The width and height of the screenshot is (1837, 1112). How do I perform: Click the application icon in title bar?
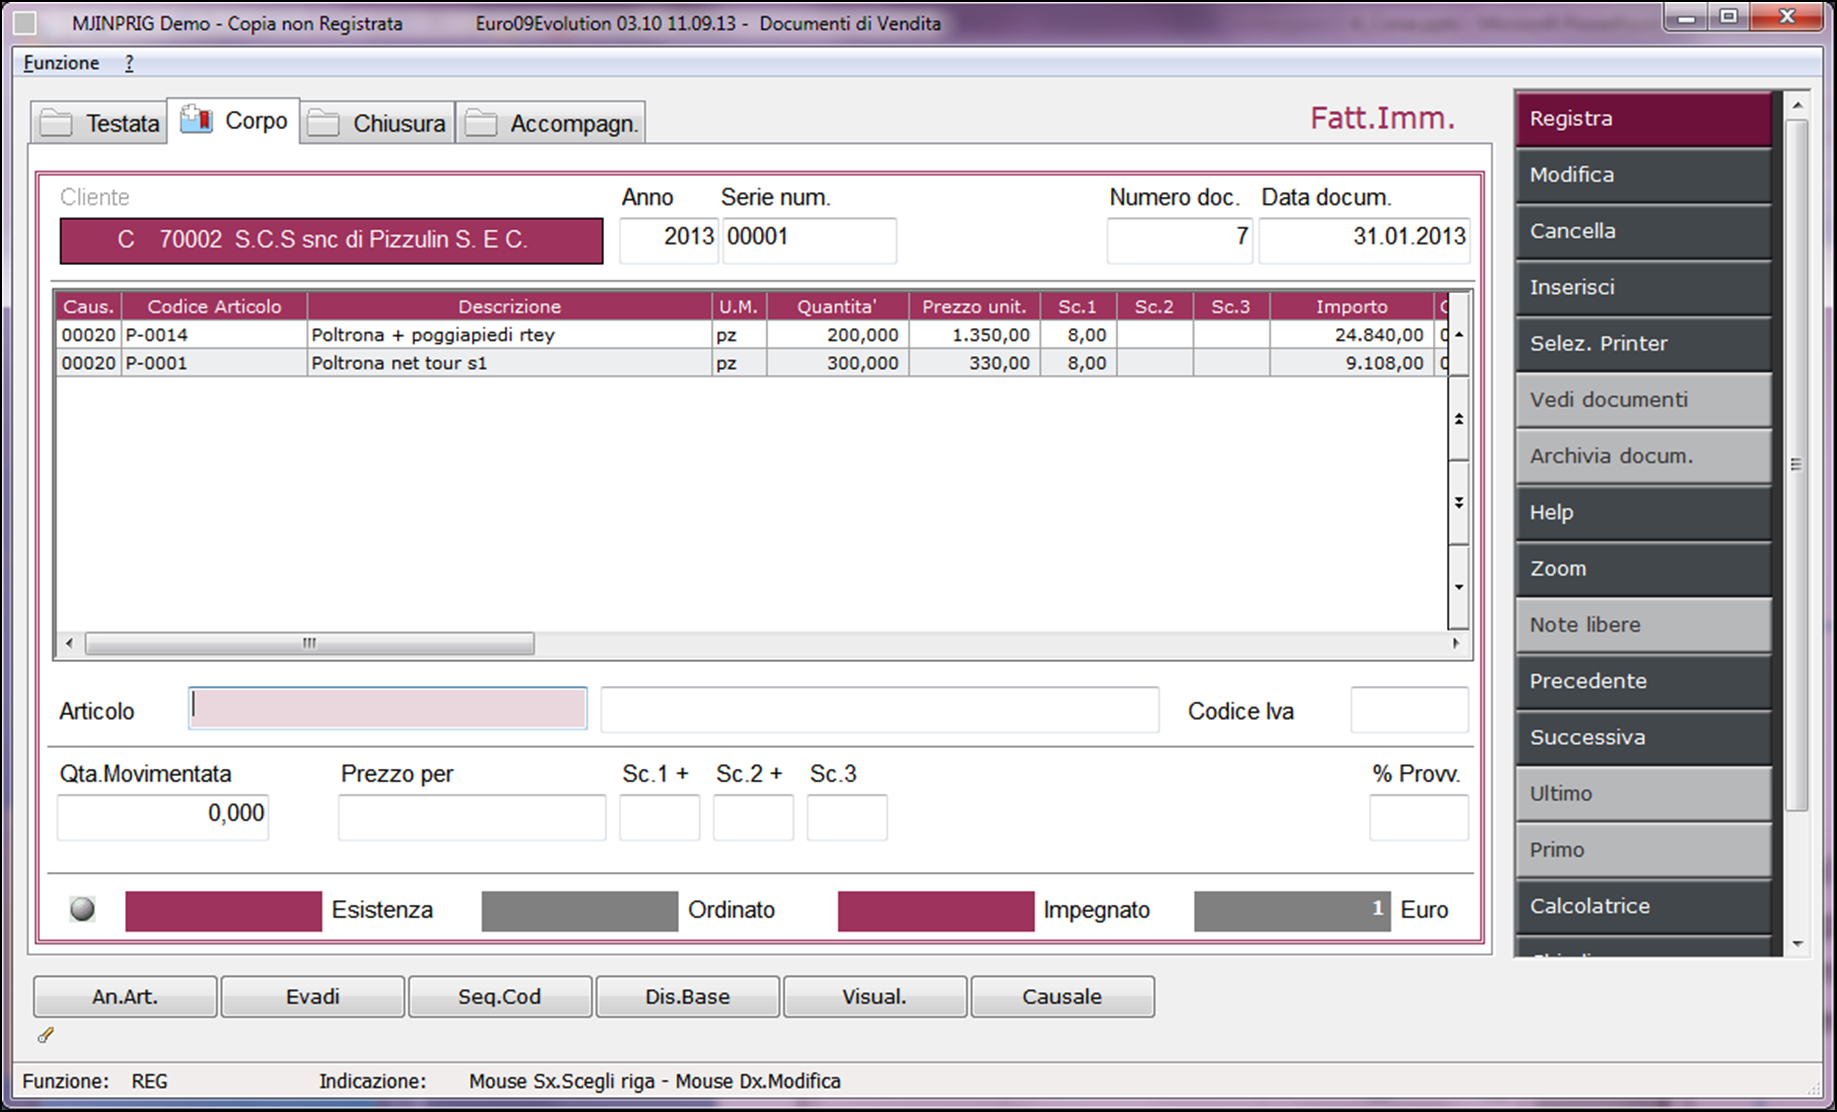(x=26, y=22)
